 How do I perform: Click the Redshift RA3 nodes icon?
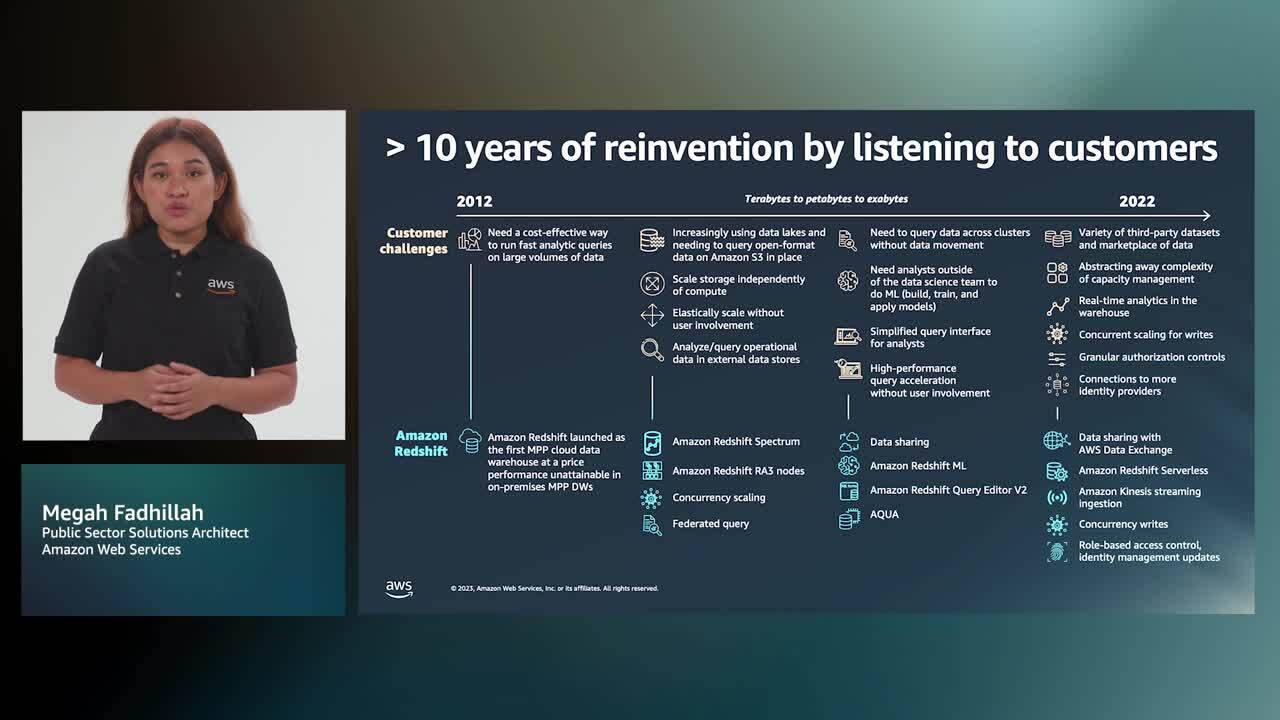[x=652, y=470]
